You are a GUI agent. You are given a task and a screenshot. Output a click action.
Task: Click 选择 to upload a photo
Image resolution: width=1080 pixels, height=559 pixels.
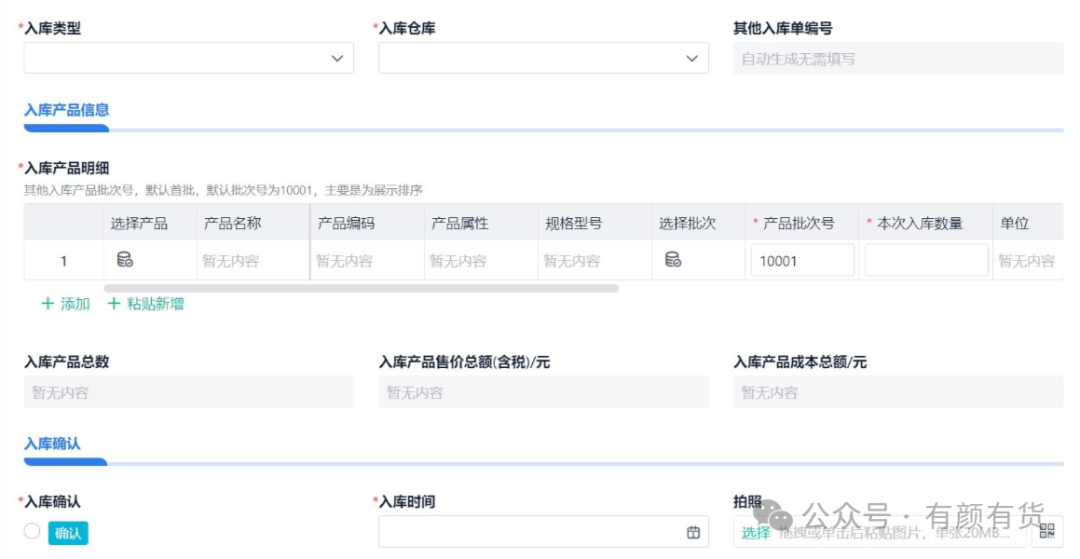coord(755,532)
